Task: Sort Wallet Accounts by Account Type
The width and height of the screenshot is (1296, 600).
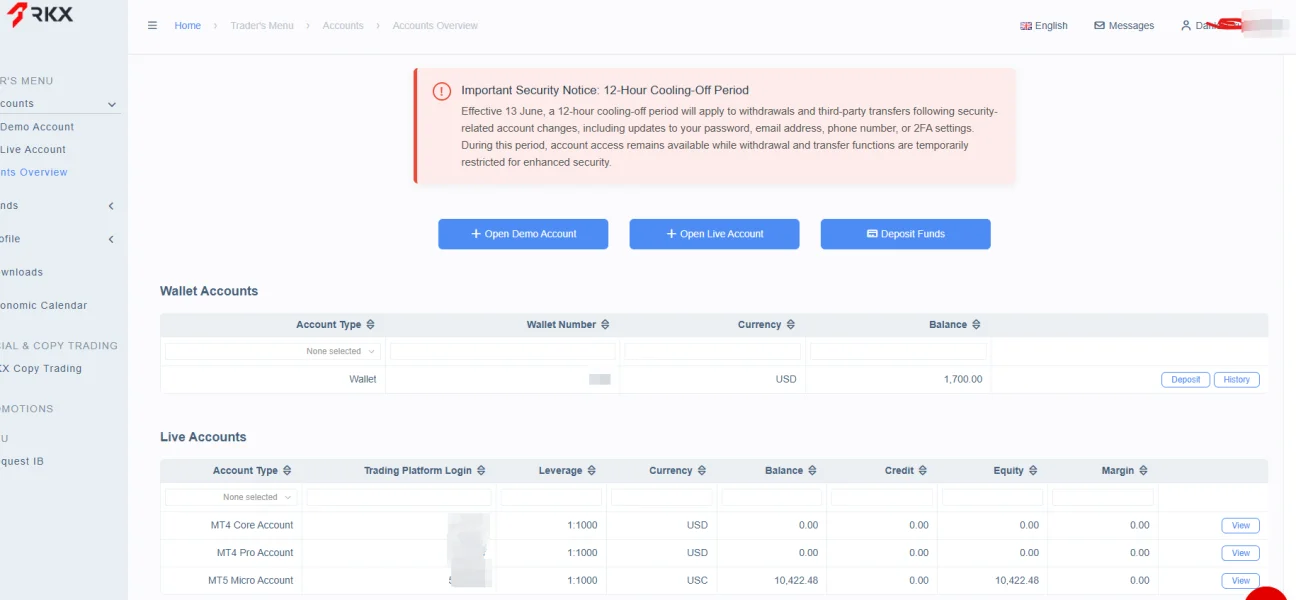Action: (x=371, y=325)
